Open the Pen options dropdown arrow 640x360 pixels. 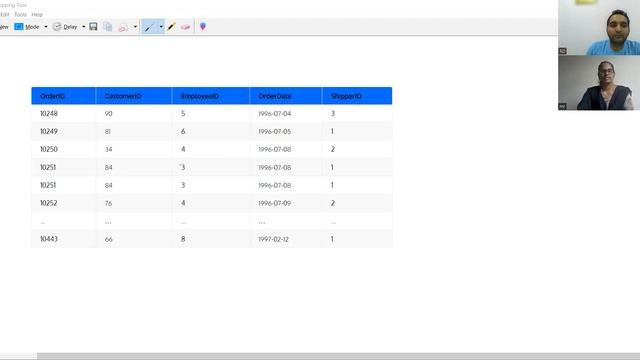161,27
